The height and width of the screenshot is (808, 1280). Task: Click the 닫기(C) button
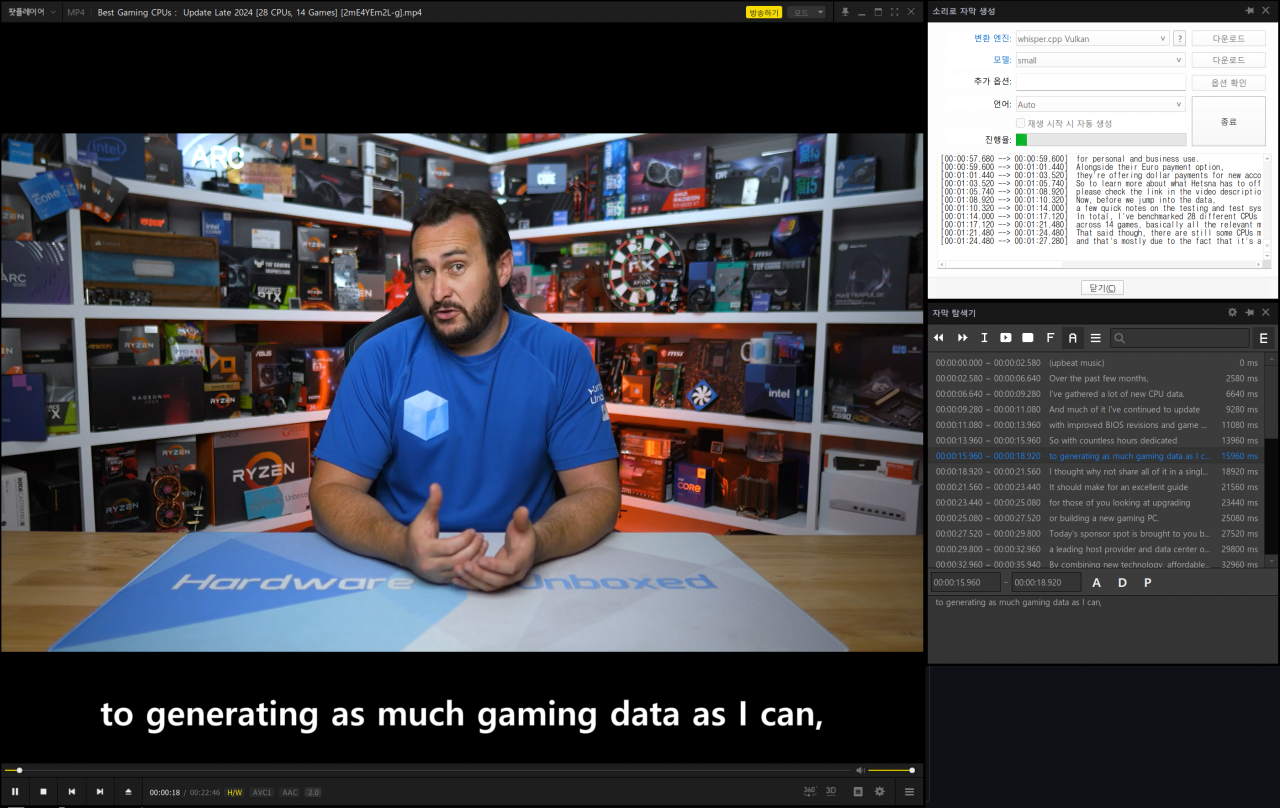click(1102, 288)
